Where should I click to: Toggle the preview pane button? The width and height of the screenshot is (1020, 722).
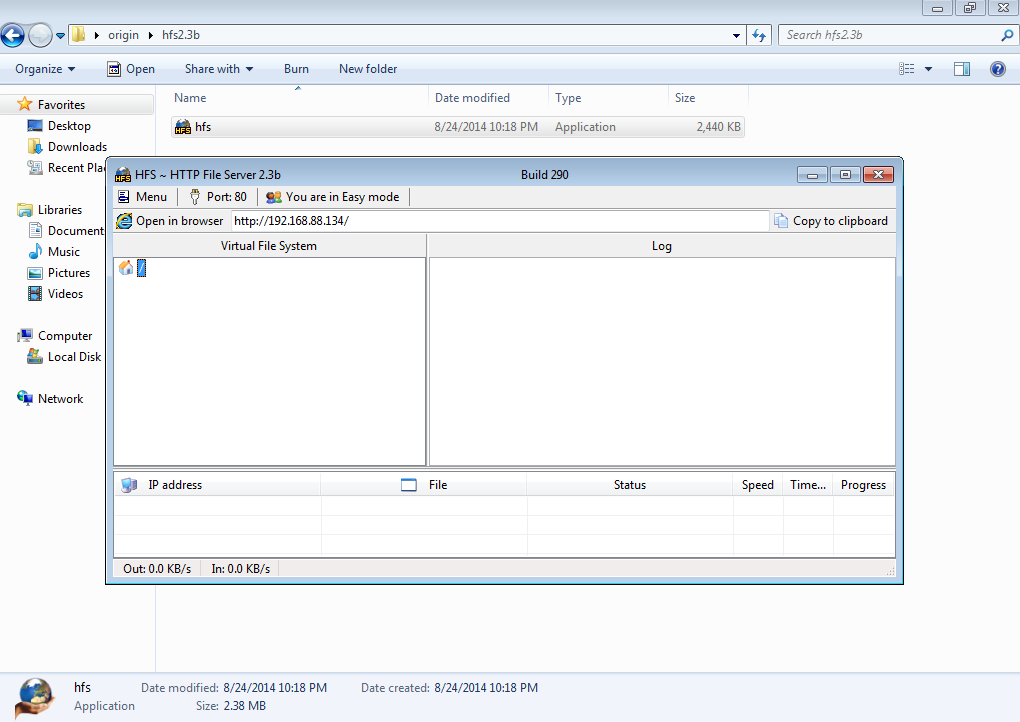[962, 69]
